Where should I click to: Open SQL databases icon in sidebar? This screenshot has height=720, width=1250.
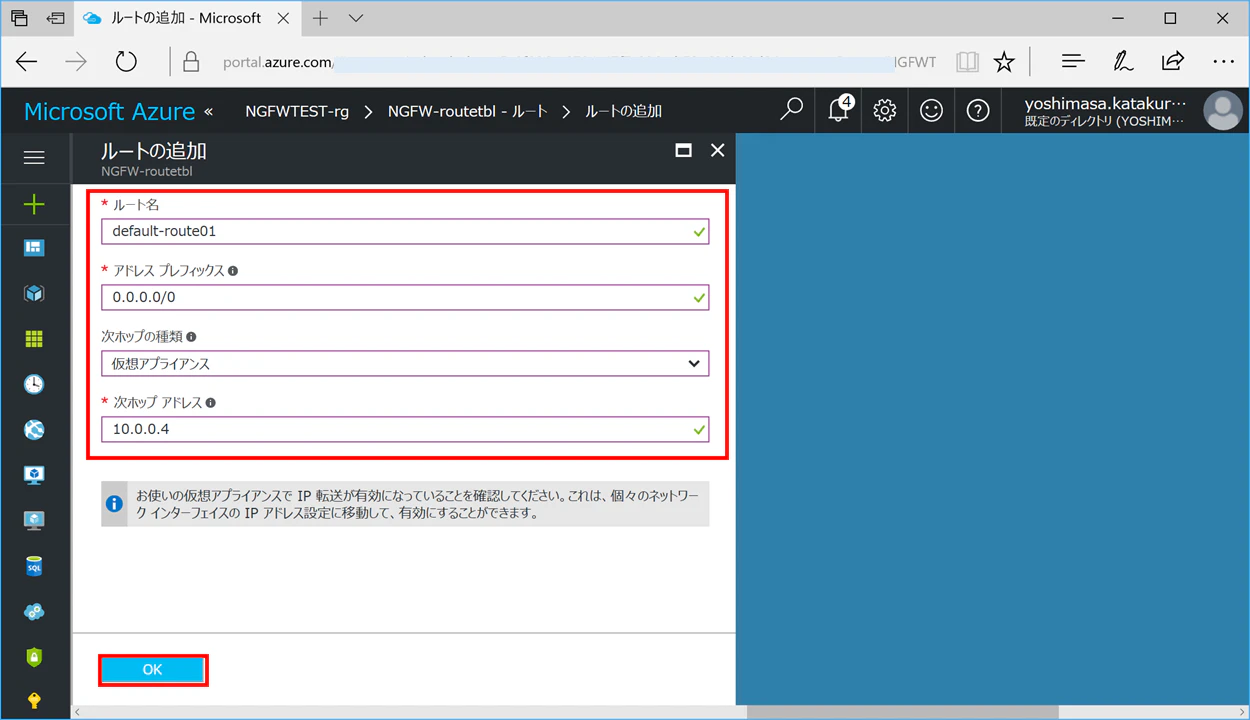coord(34,566)
